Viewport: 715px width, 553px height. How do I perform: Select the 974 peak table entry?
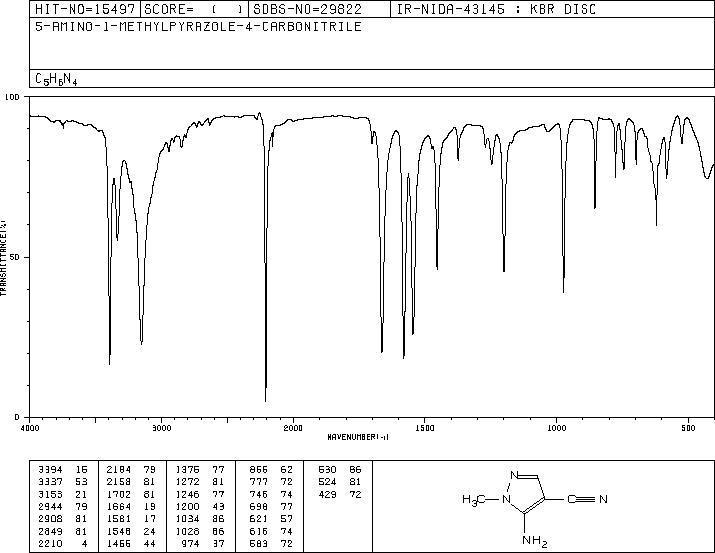point(268,544)
